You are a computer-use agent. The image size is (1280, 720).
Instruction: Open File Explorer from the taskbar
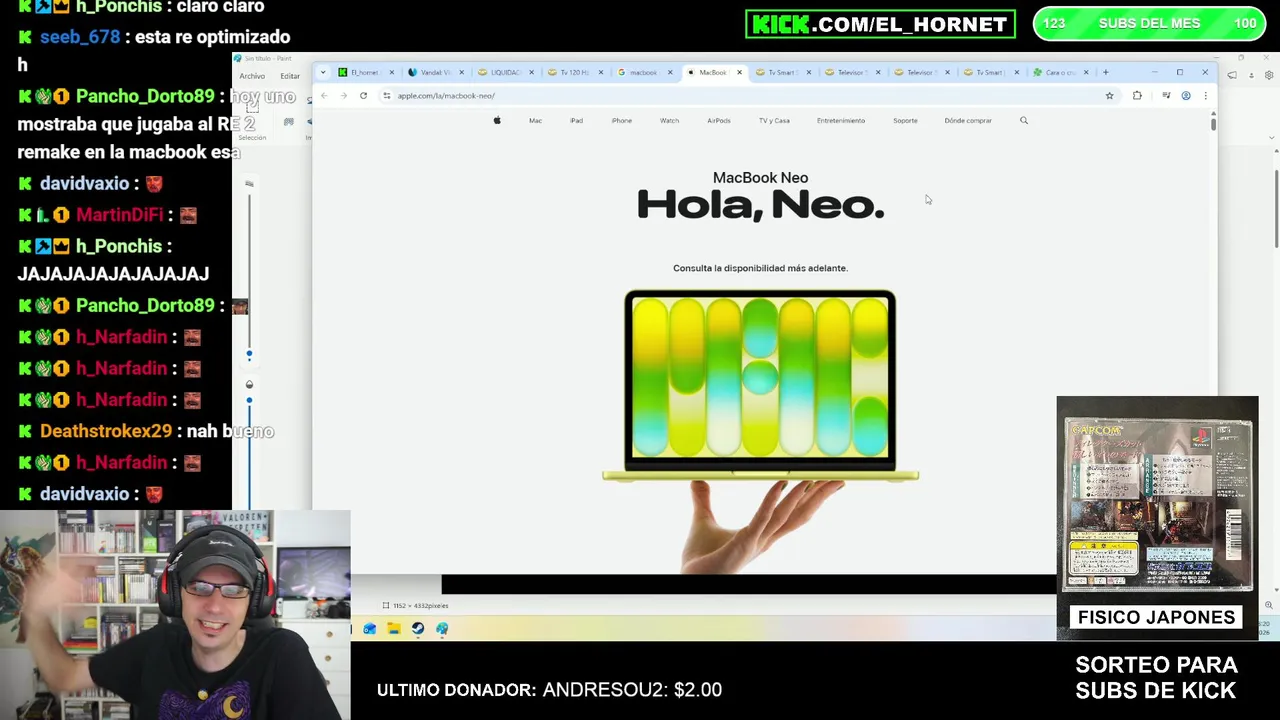(394, 629)
